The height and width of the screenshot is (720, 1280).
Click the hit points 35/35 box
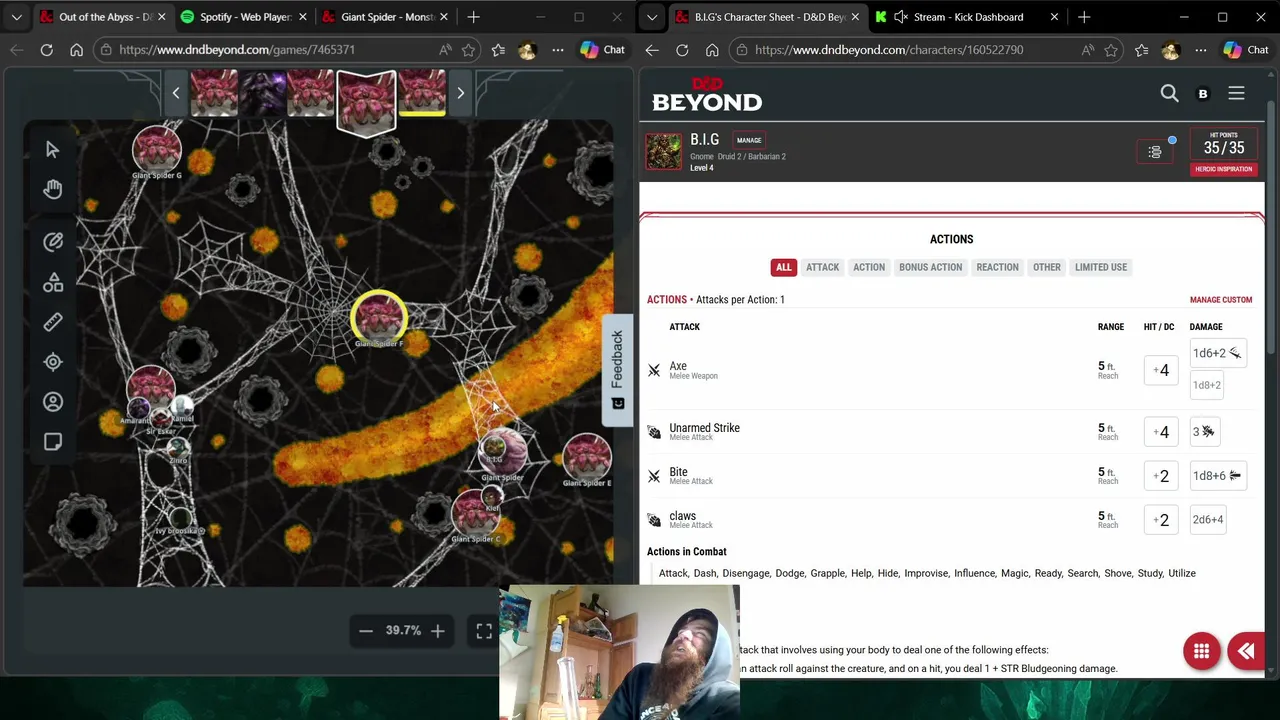tap(1224, 144)
